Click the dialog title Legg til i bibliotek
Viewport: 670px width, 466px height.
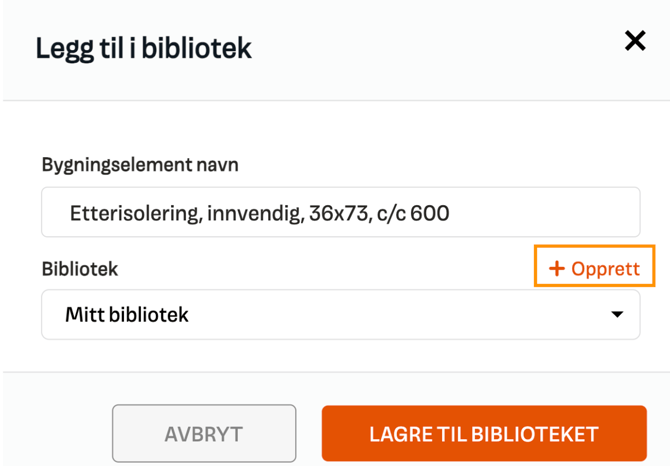pyautogui.click(x=144, y=47)
